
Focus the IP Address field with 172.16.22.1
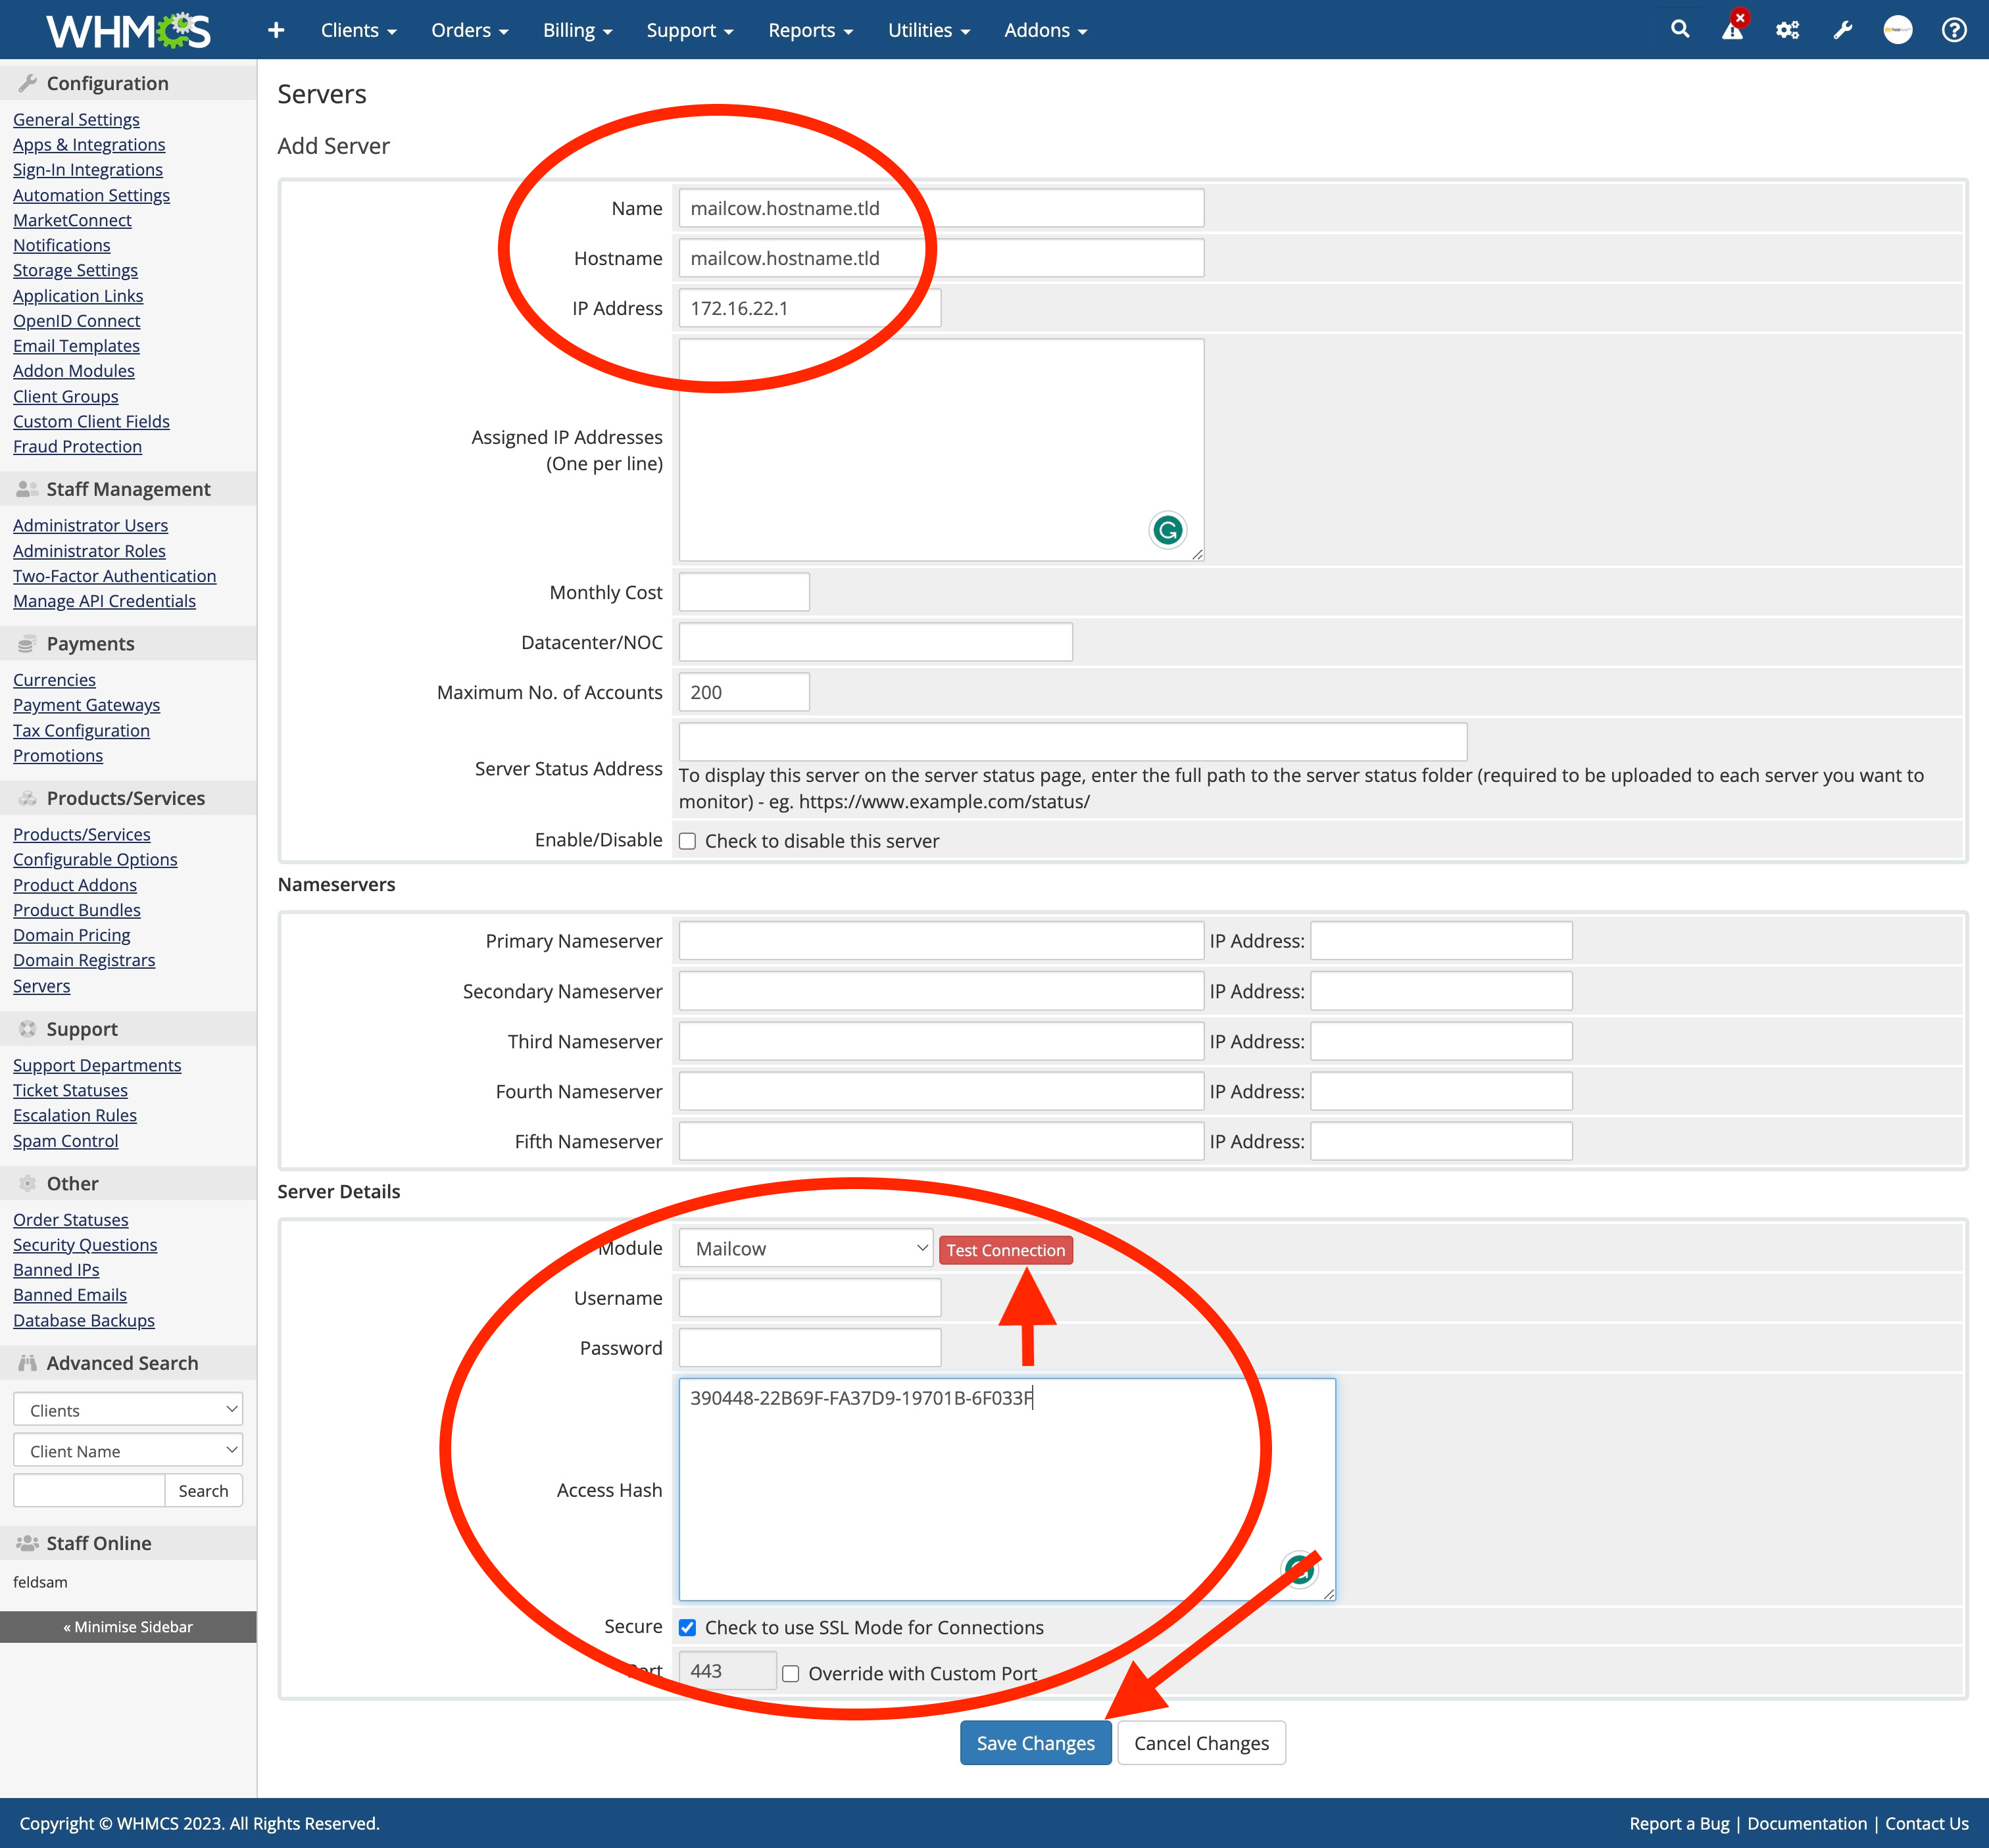810,308
